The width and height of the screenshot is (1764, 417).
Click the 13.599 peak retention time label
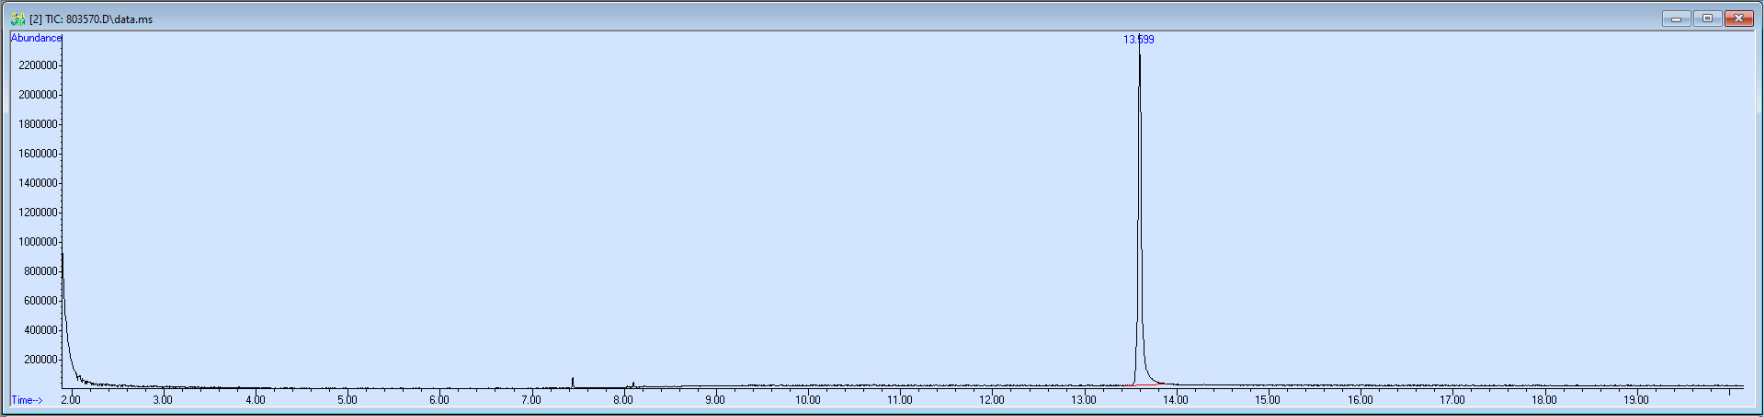[1139, 40]
